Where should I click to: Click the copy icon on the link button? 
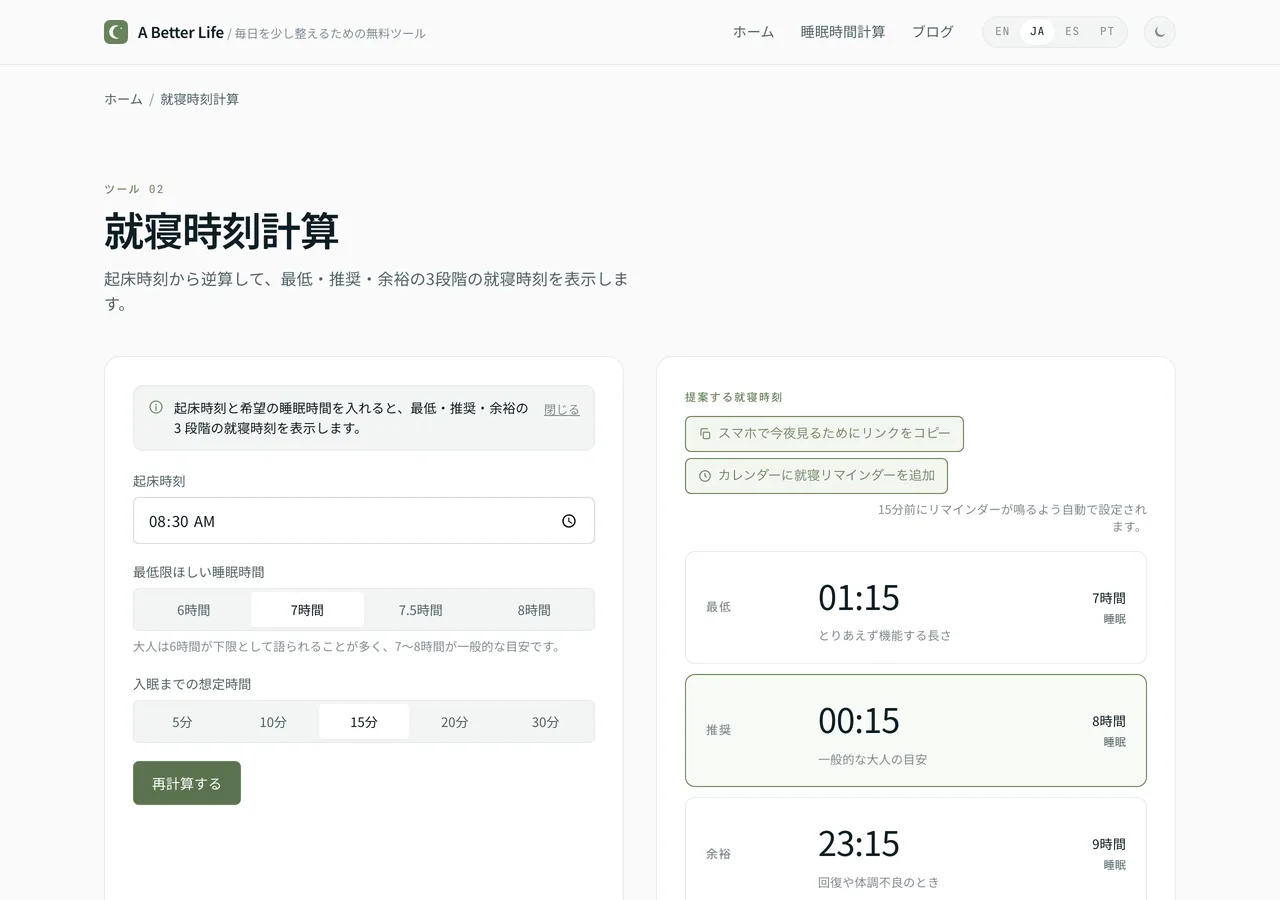tap(705, 434)
